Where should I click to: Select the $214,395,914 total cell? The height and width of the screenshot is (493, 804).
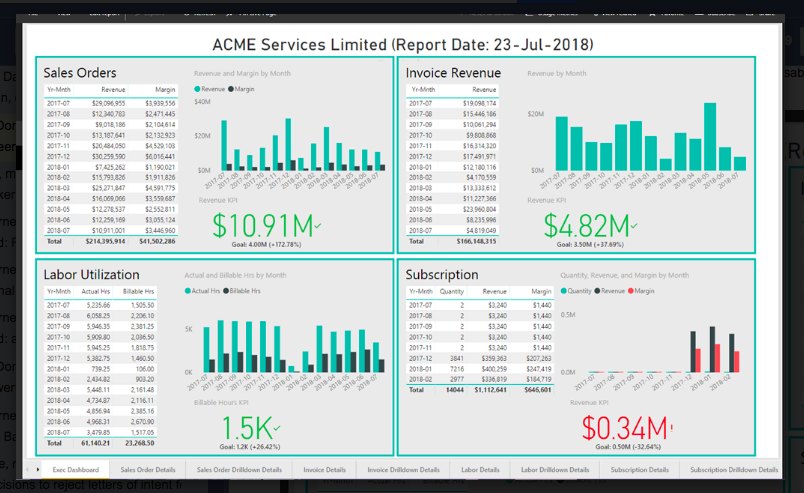(x=105, y=241)
